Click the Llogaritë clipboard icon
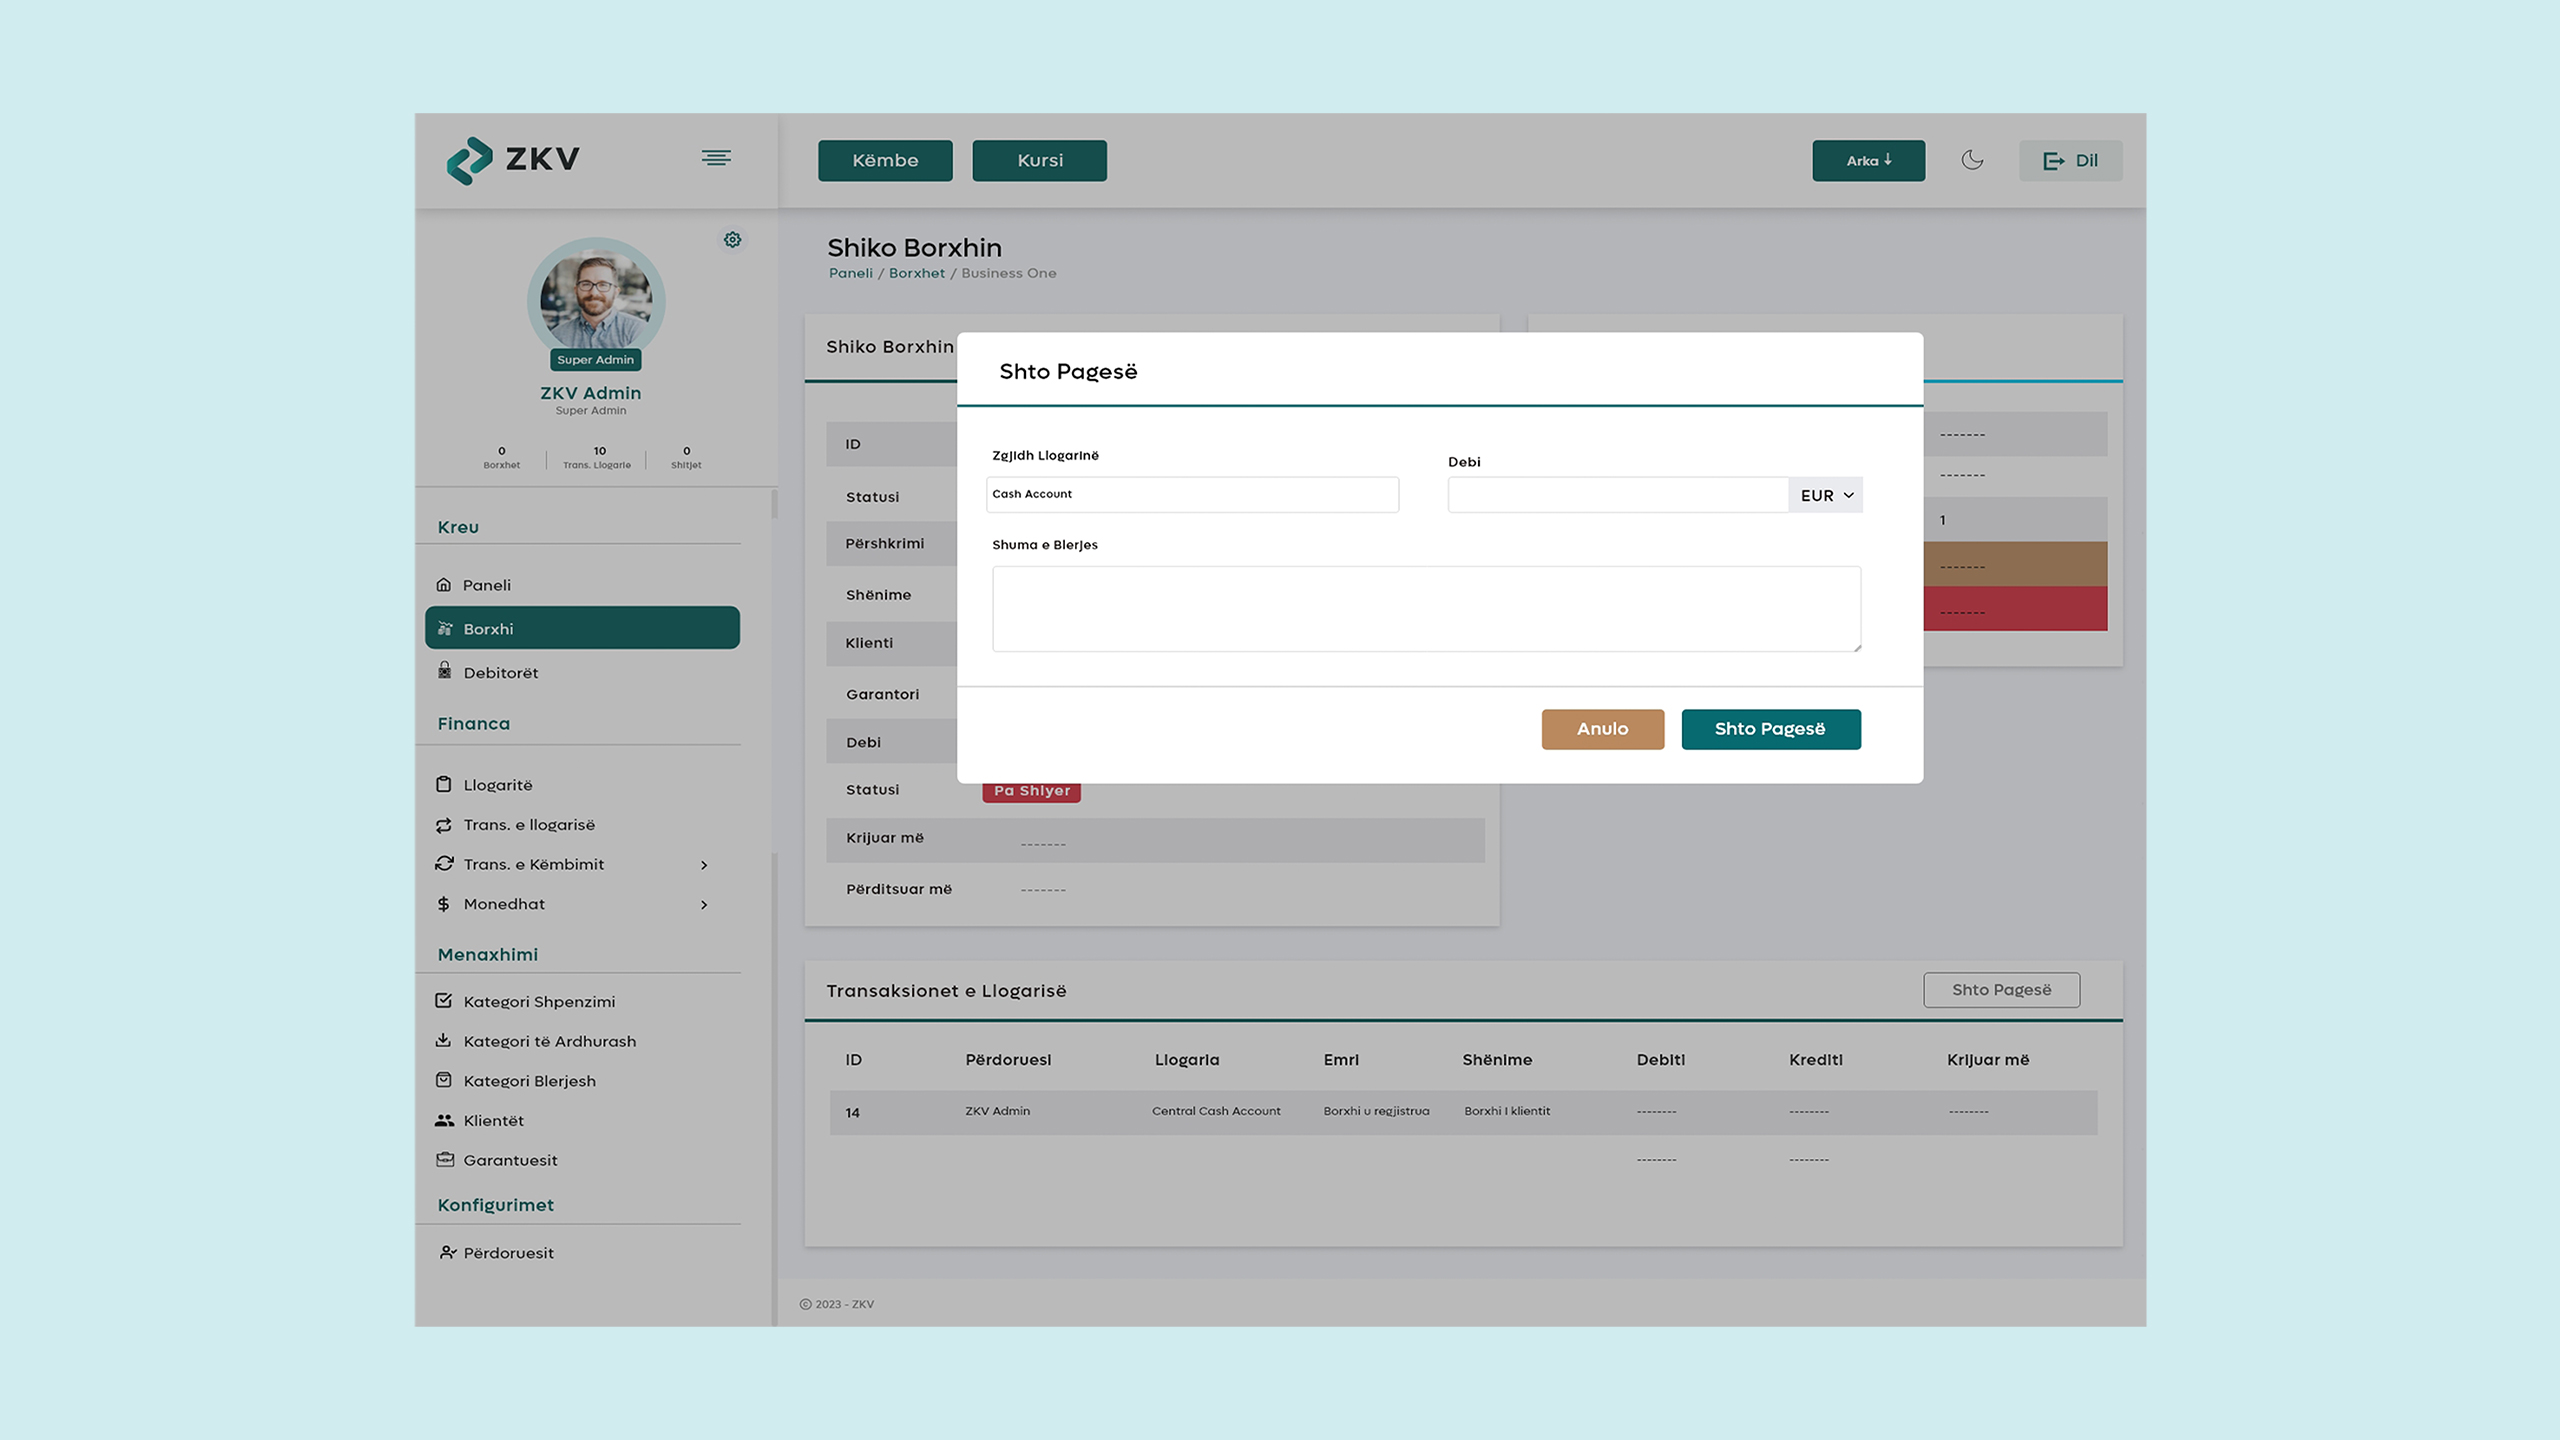 point(444,784)
